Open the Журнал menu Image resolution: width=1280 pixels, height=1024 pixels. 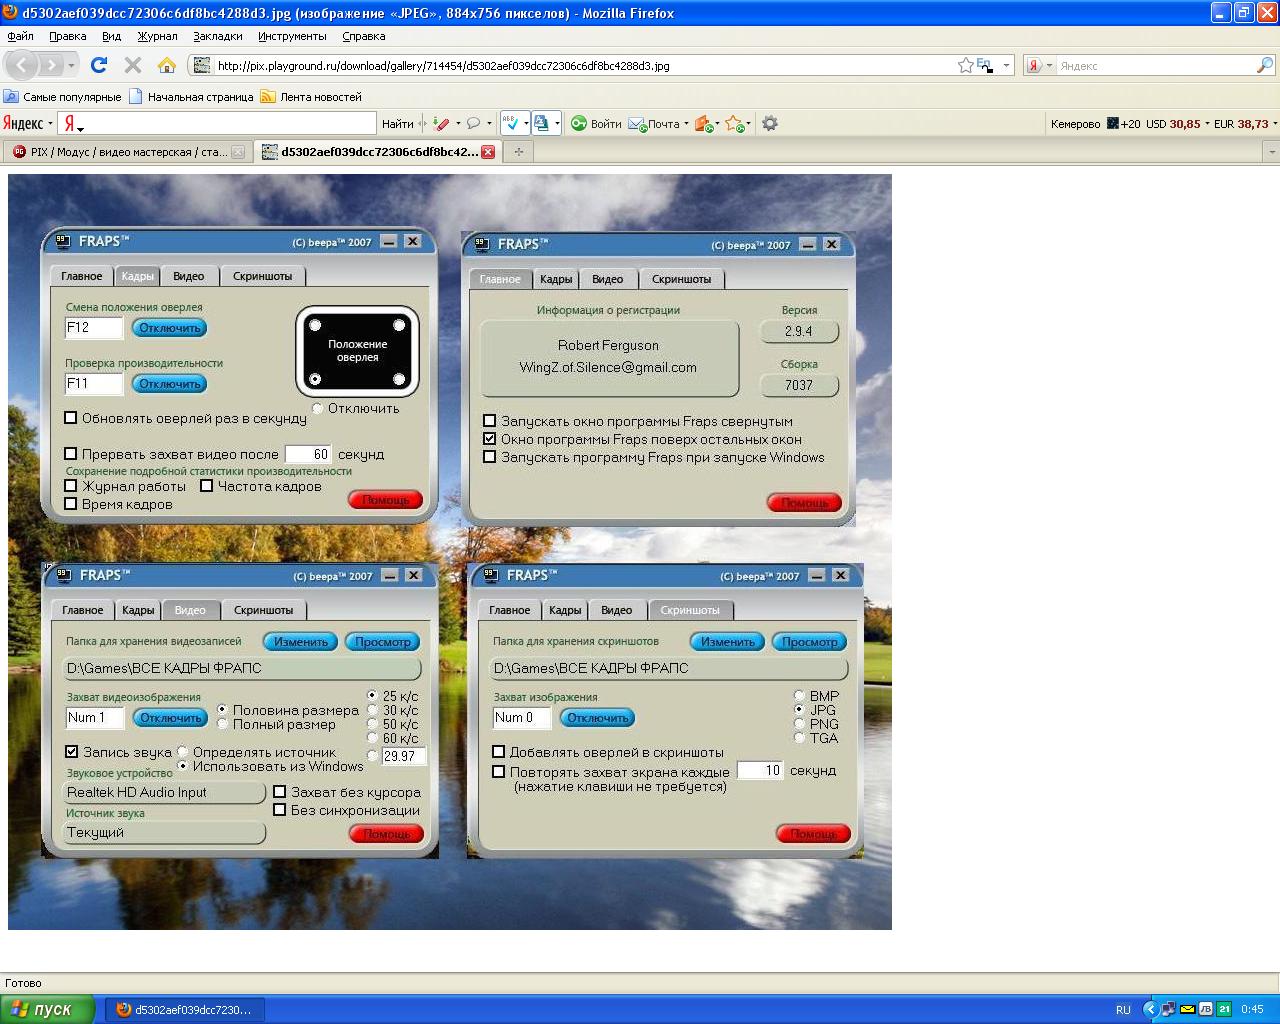pyautogui.click(x=157, y=36)
